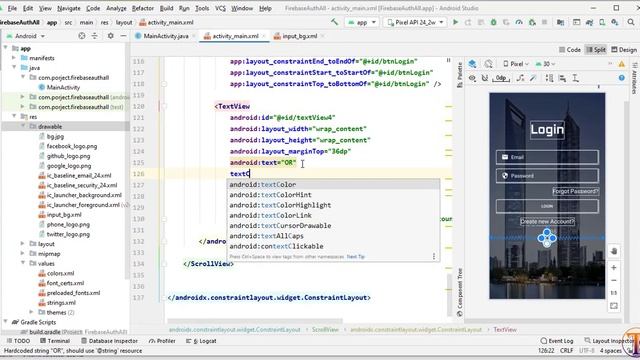The width and height of the screenshot is (640, 360).
Task: Select android:textAllCaps suggestion
Action: [x=333, y=236]
